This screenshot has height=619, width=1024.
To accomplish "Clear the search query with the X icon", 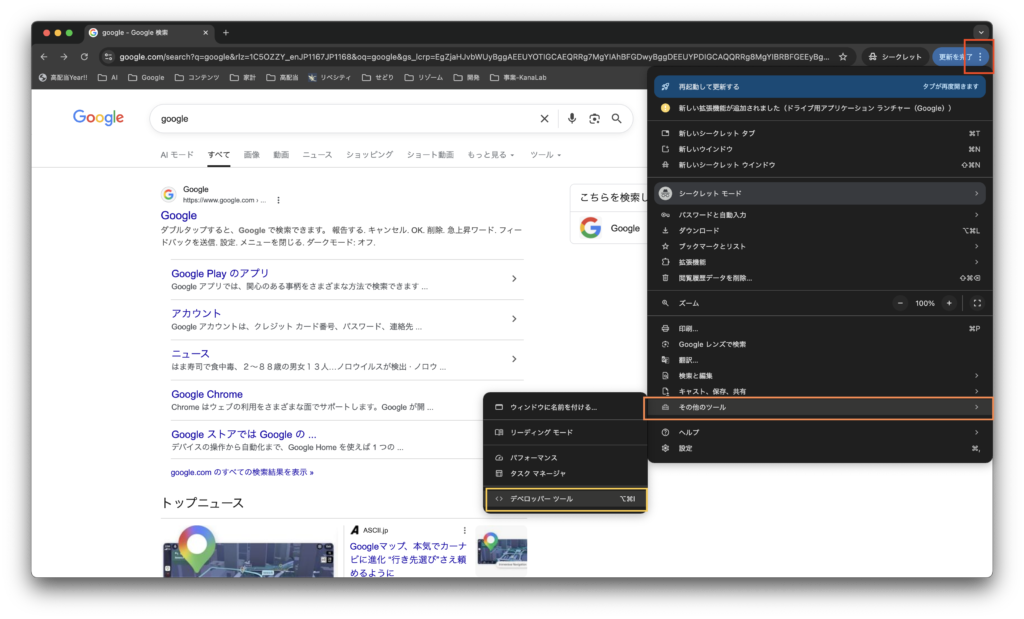I will (x=544, y=118).
